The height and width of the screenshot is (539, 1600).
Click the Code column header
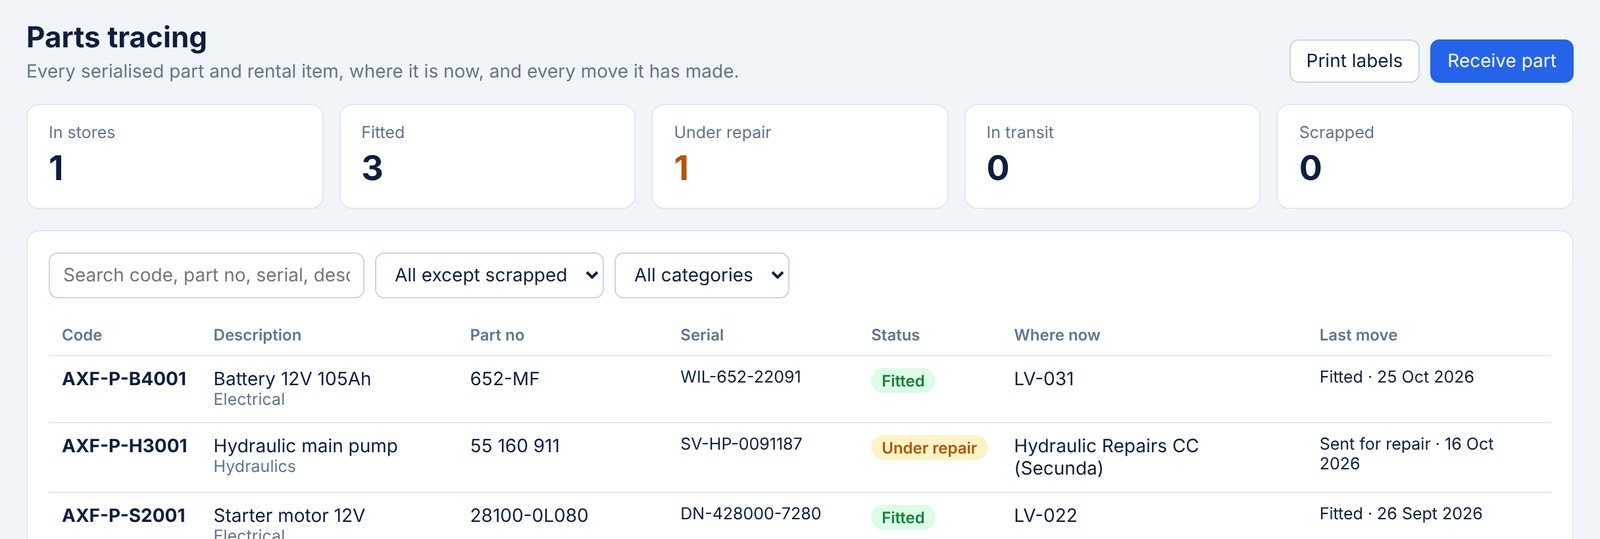[82, 335]
